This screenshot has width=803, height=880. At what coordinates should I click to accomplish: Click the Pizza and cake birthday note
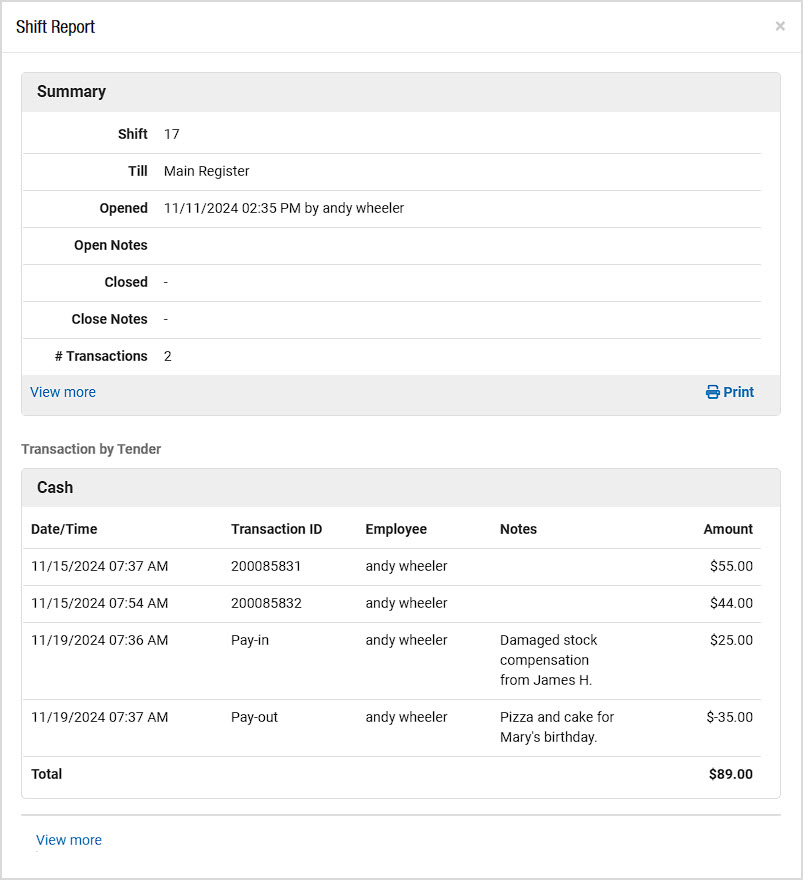(557, 727)
